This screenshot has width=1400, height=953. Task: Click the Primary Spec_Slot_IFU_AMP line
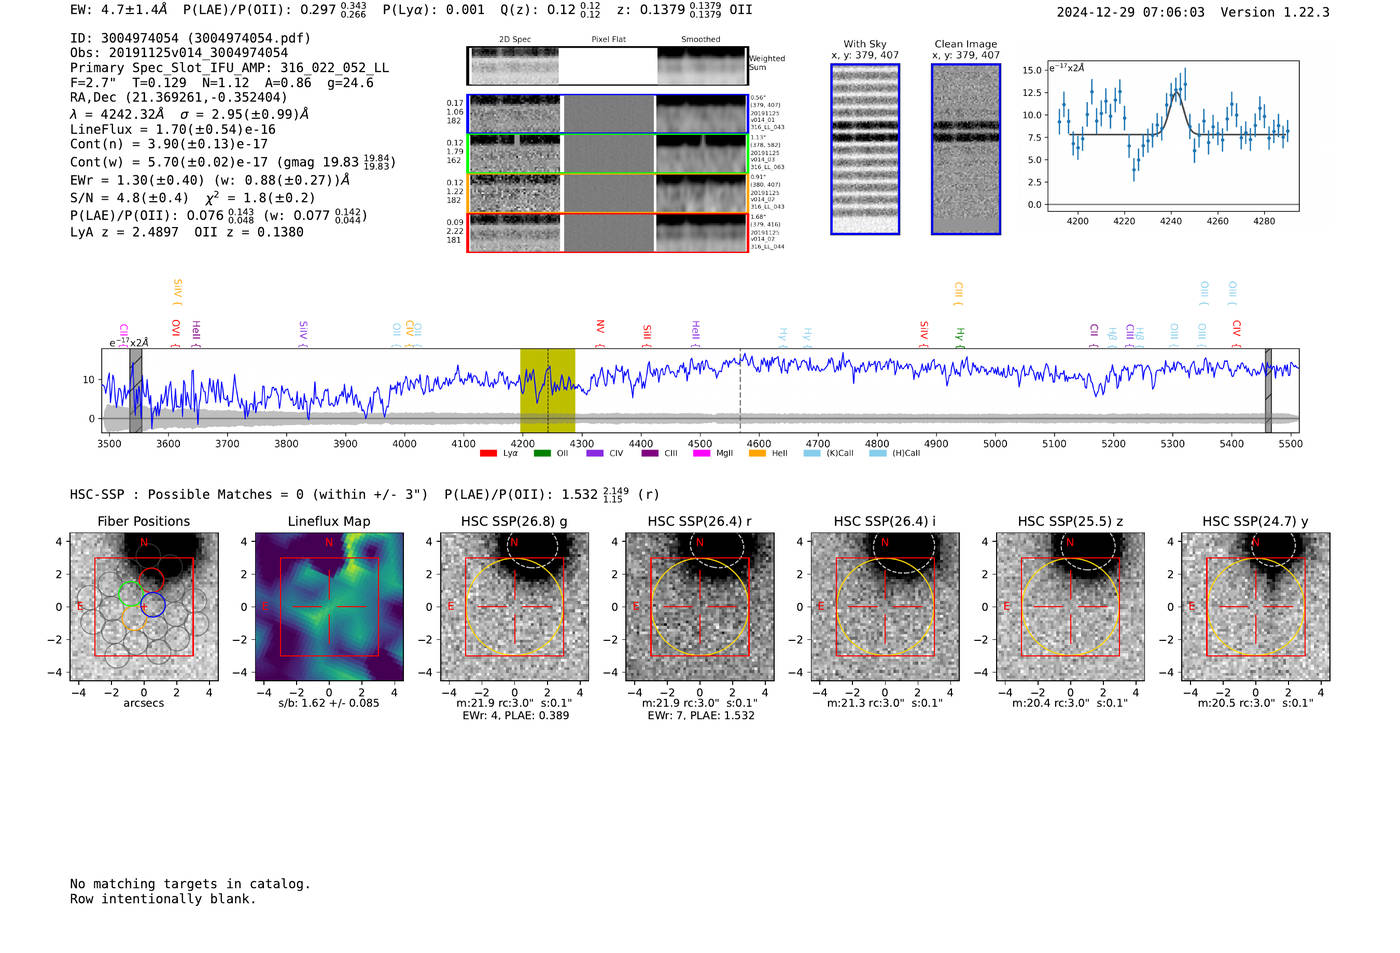click(x=230, y=68)
